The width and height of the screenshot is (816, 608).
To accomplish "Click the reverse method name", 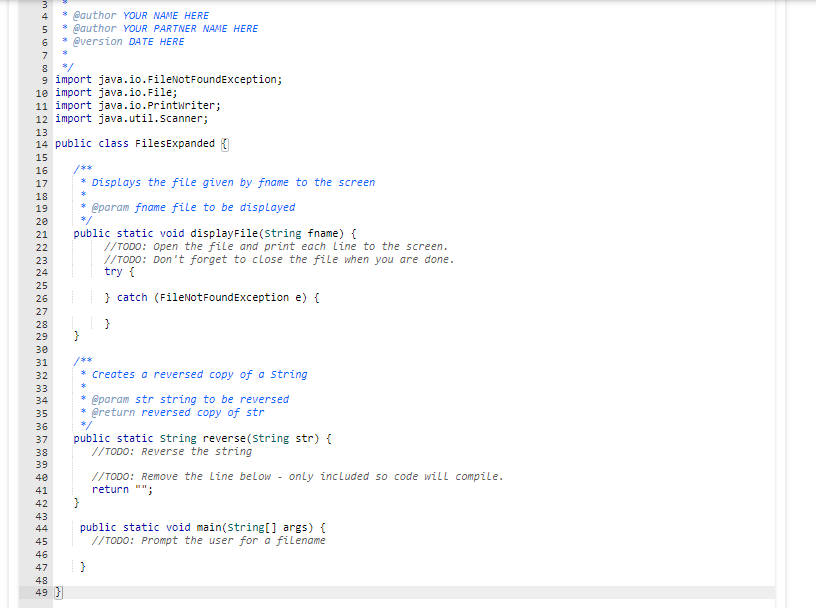I will pyautogui.click(x=222, y=437).
